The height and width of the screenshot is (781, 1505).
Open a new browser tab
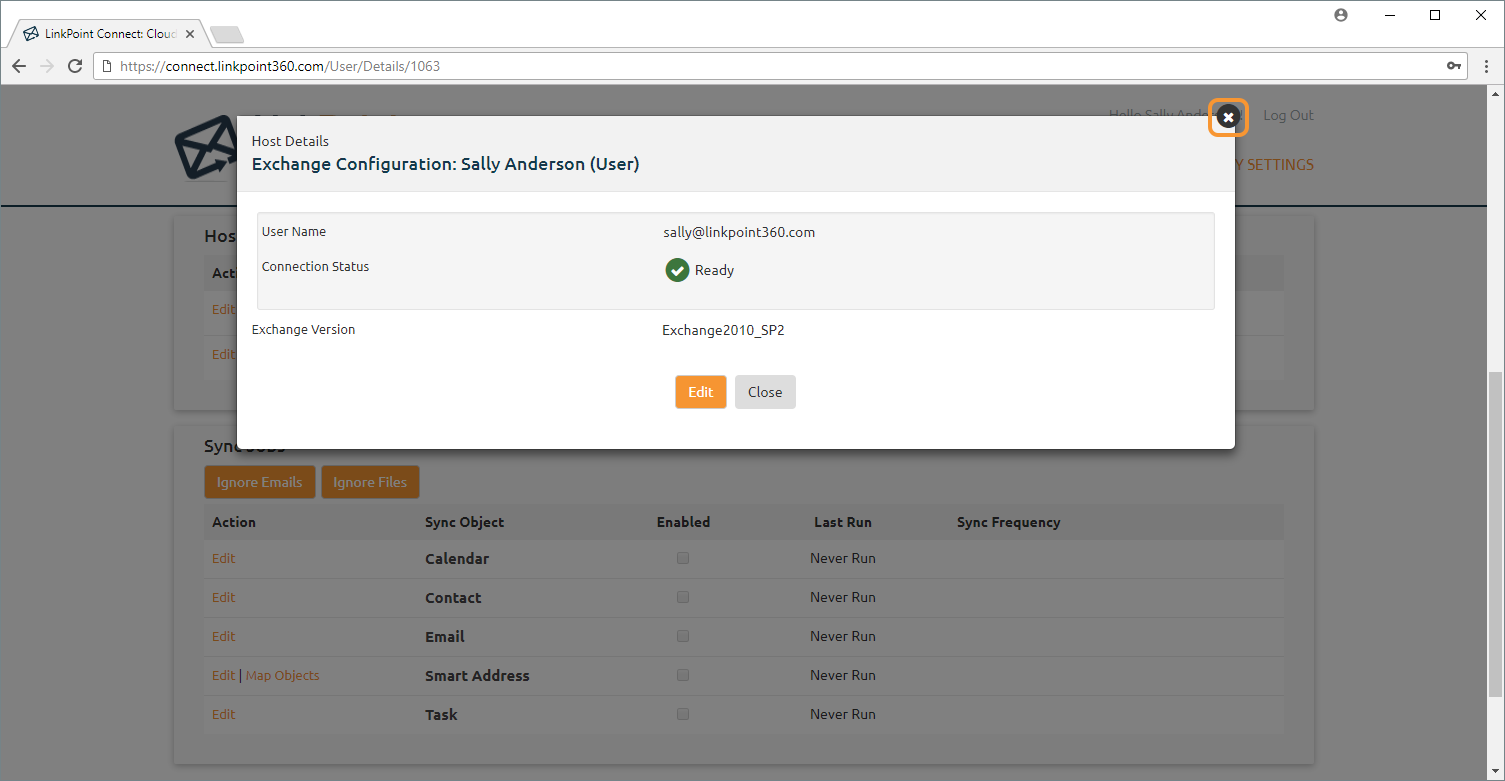pyautogui.click(x=227, y=35)
